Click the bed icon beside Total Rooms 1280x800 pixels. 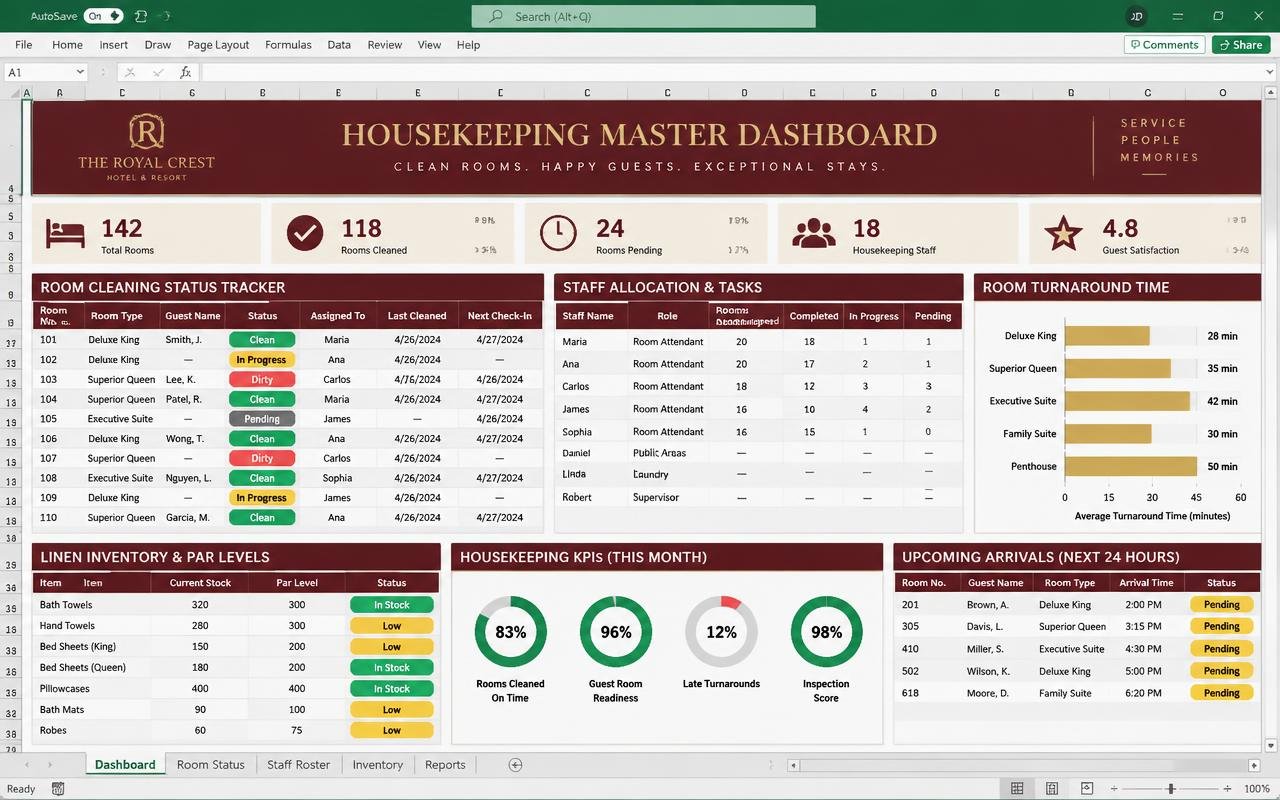[66, 233]
